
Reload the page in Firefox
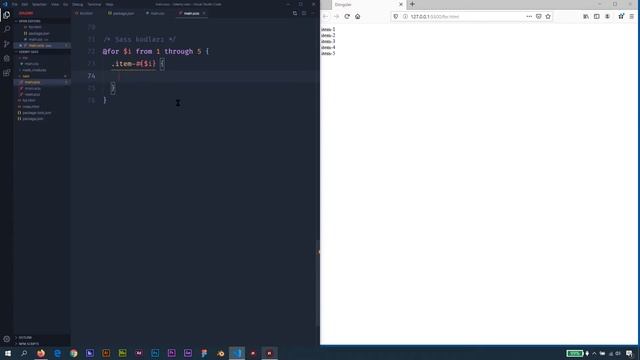pos(347,16)
